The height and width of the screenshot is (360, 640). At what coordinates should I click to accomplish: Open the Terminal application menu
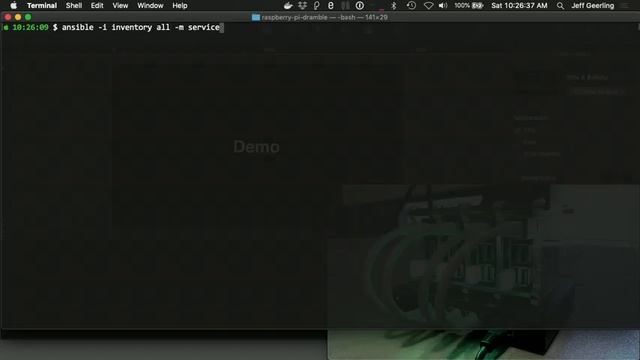(42, 6)
